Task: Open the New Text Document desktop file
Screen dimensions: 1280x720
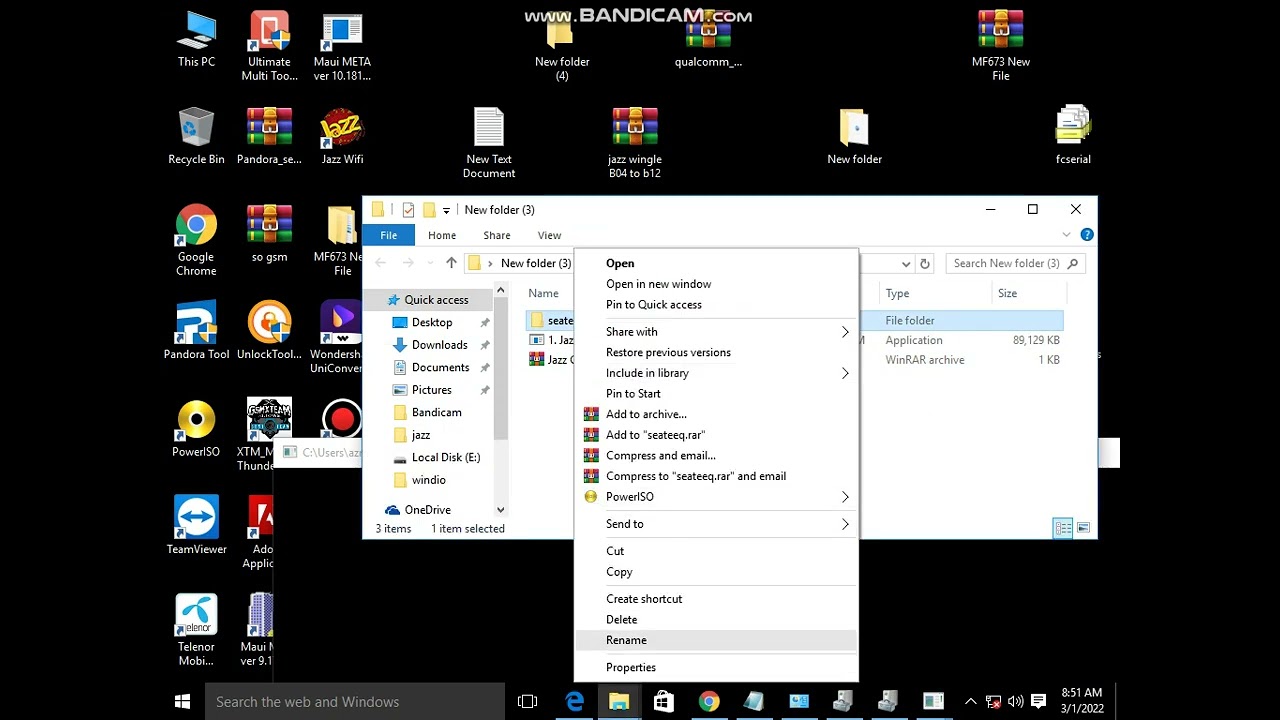Action: point(489,143)
